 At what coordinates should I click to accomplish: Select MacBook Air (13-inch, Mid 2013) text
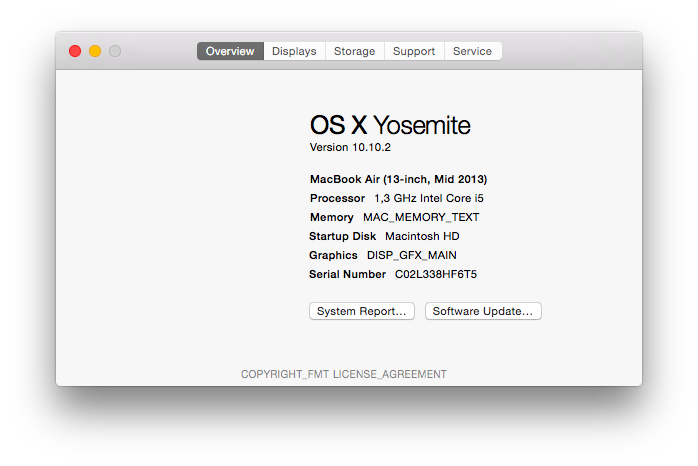pyautogui.click(x=398, y=179)
